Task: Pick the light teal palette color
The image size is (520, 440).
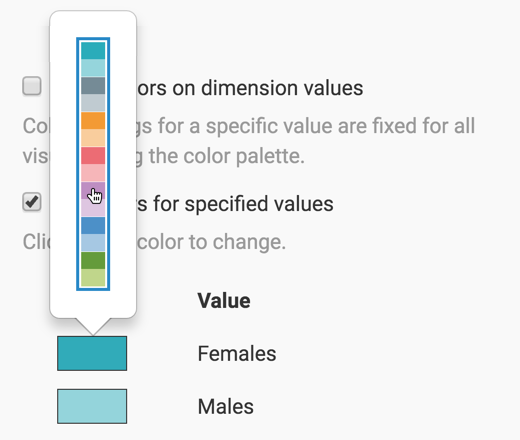Action: pyautogui.click(x=93, y=68)
